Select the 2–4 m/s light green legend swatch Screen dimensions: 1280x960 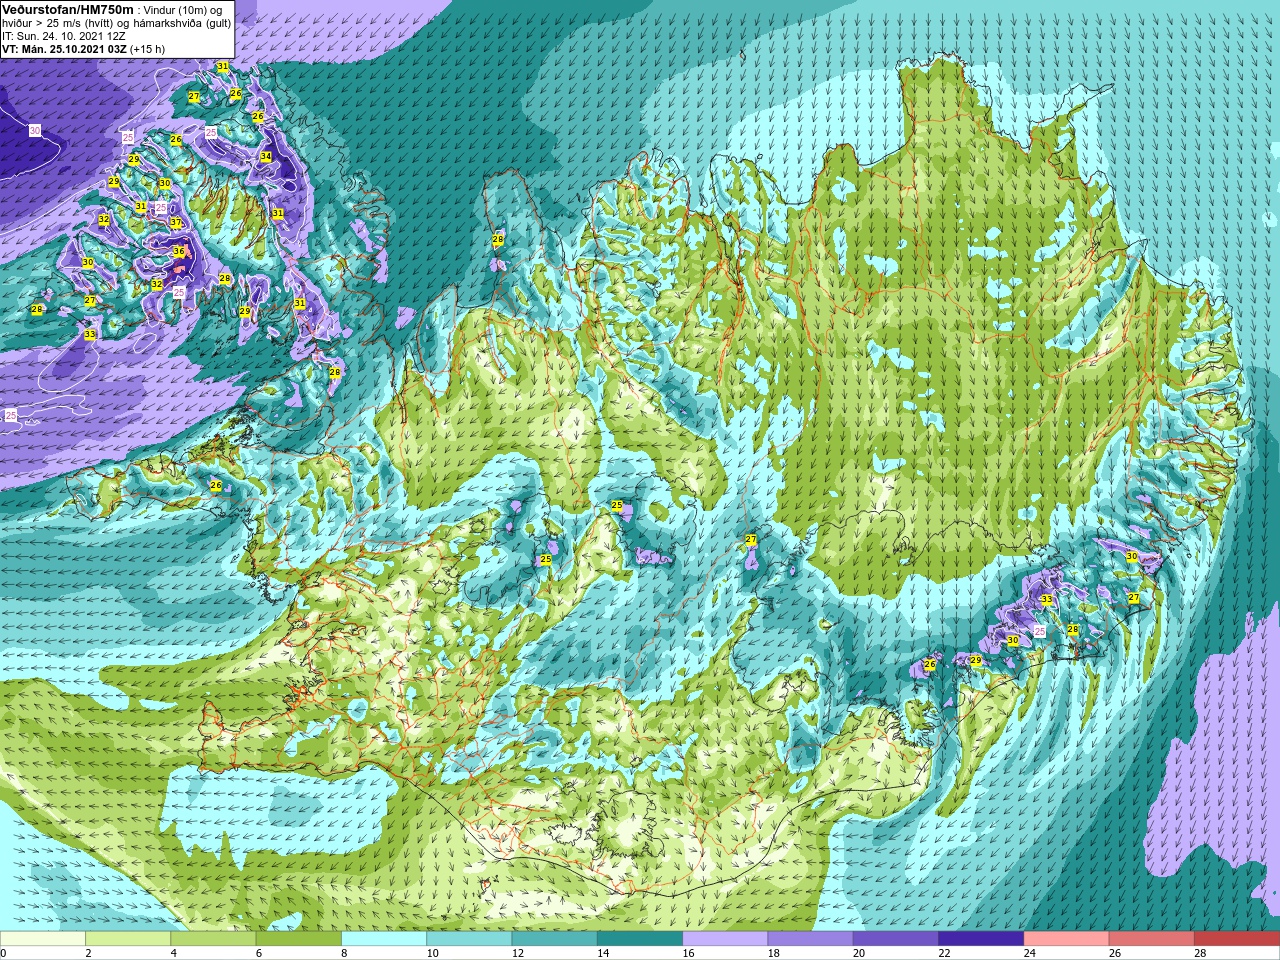tap(128, 939)
